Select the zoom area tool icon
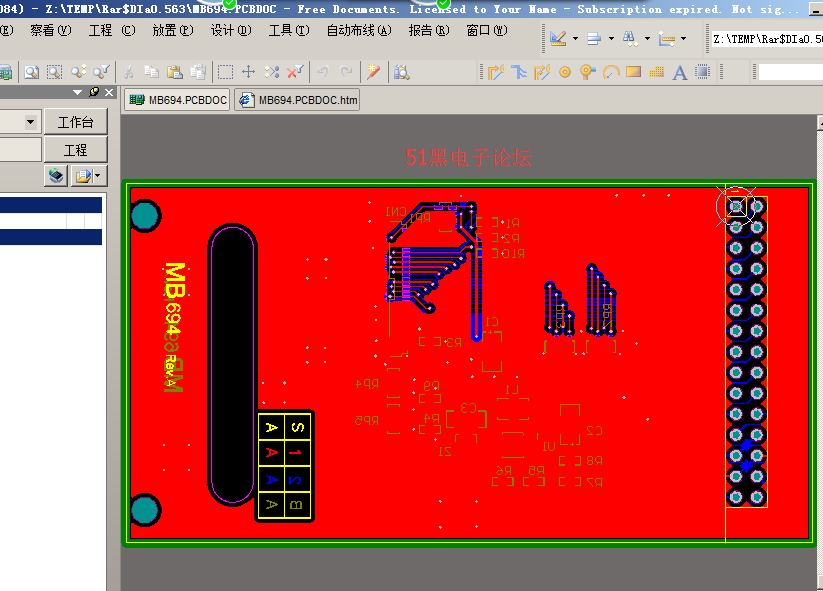The image size is (823, 591). tap(55, 72)
